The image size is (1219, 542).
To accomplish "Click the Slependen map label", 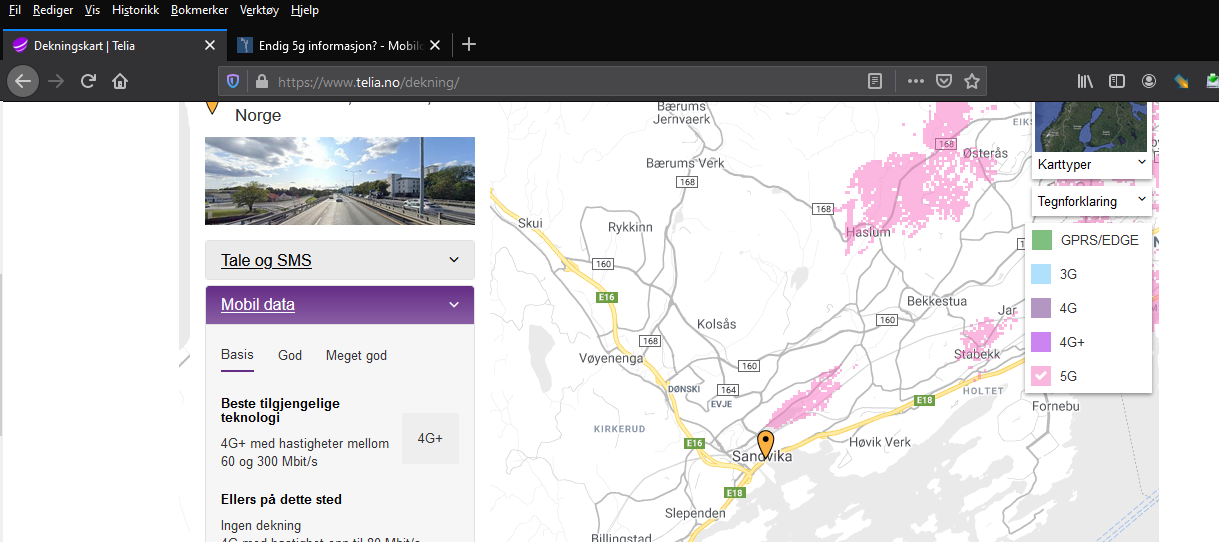I will coord(695,513).
